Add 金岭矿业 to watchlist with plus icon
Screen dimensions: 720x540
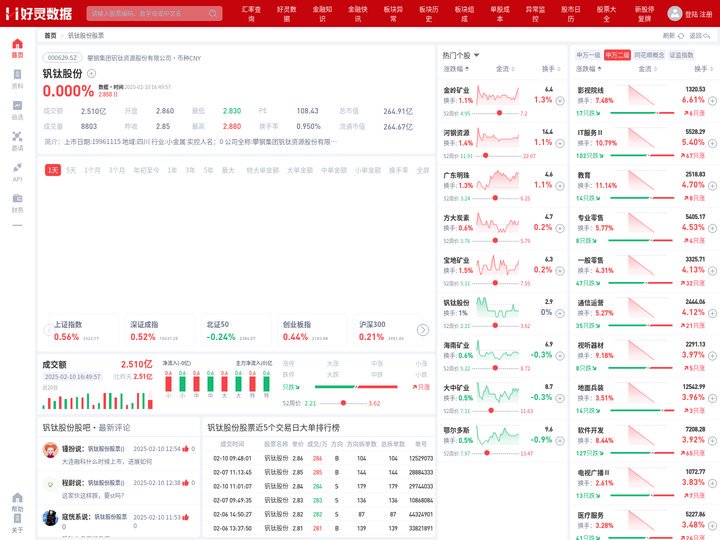tap(560, 101)
